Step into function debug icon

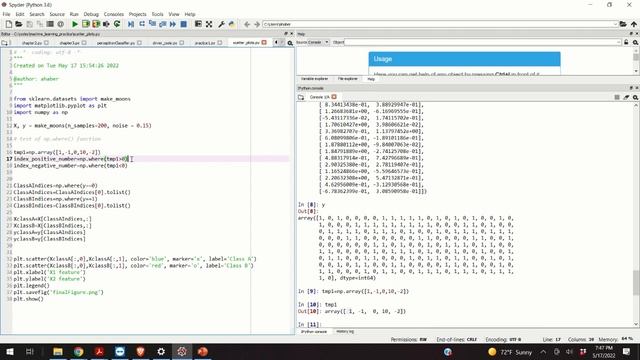pyautogui.click(x=152, y=24)
